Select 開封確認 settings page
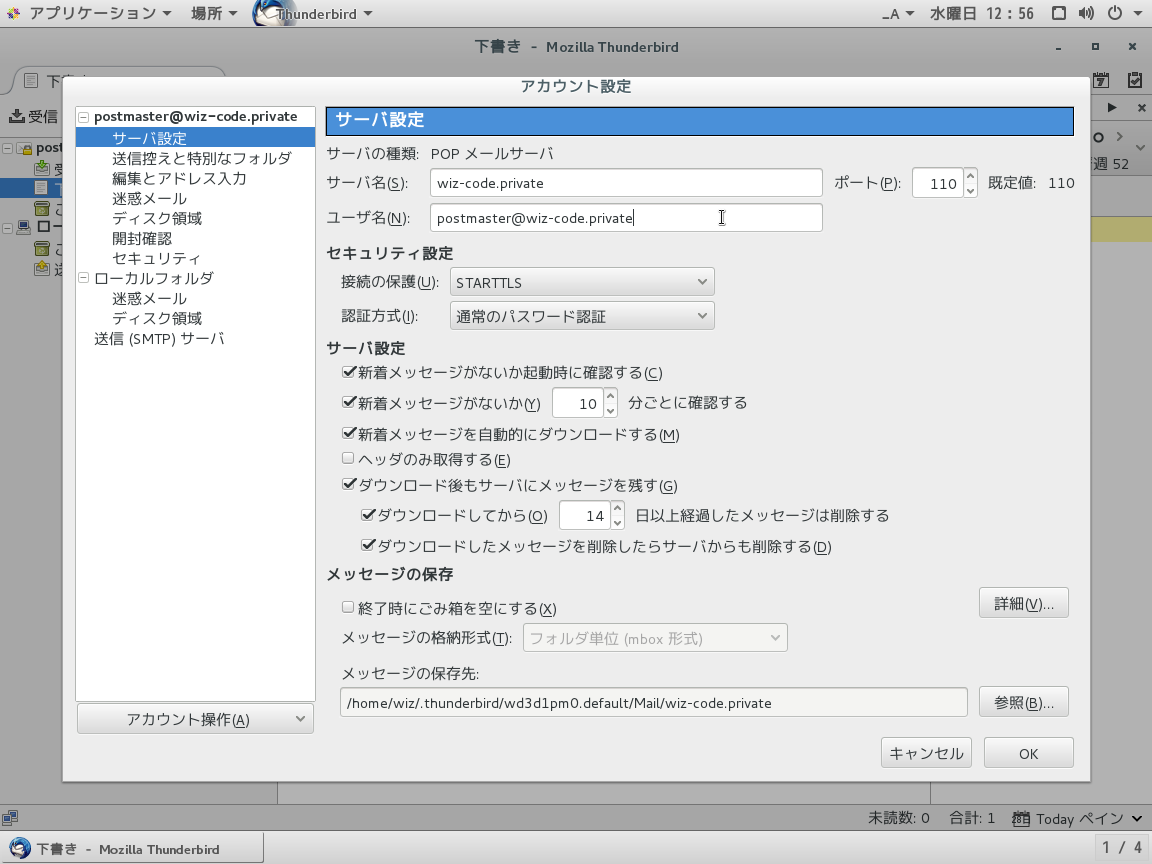1152x864 pixels. pyautogui.click(x=142, y=238)
